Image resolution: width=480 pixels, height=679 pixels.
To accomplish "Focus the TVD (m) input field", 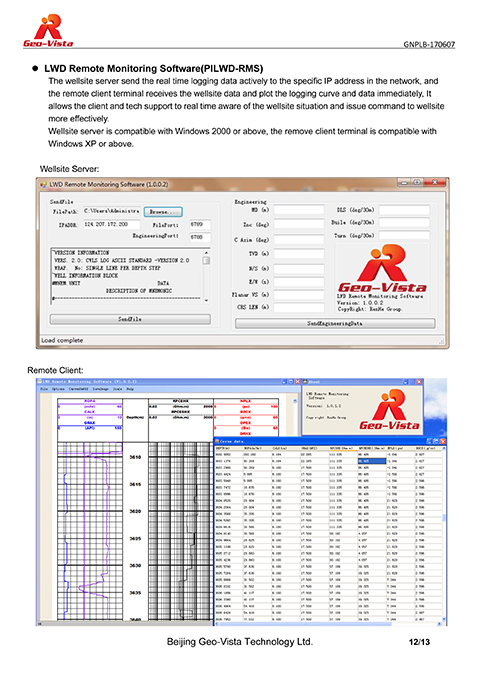I will tap(299, 254).
